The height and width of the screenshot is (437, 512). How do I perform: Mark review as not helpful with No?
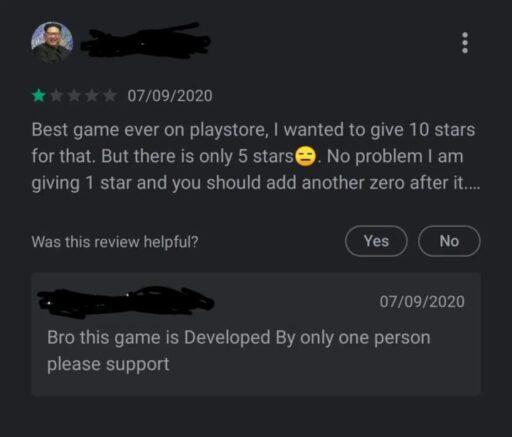click(449, 241)
